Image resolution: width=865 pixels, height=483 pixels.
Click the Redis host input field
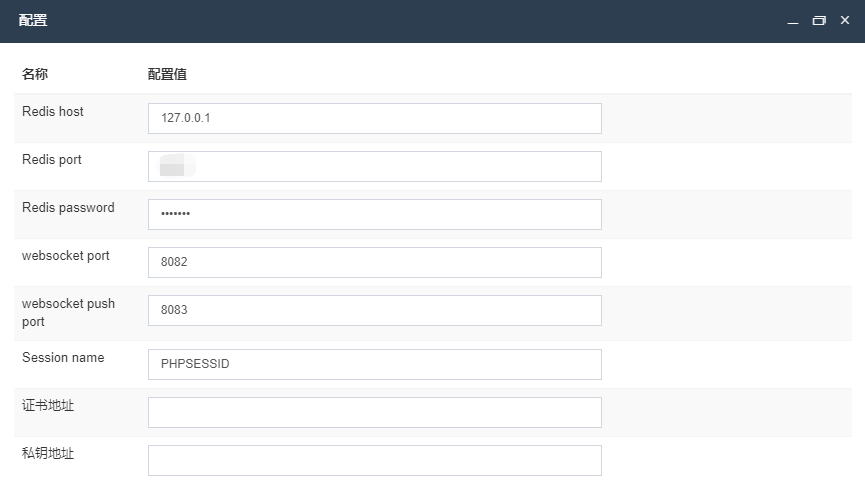click(374, 118)
